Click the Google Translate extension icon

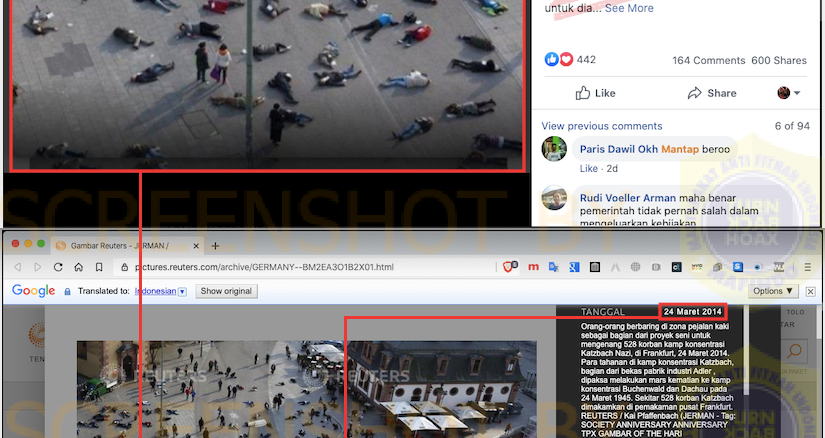pyautogui.click(x=554, y=267)
